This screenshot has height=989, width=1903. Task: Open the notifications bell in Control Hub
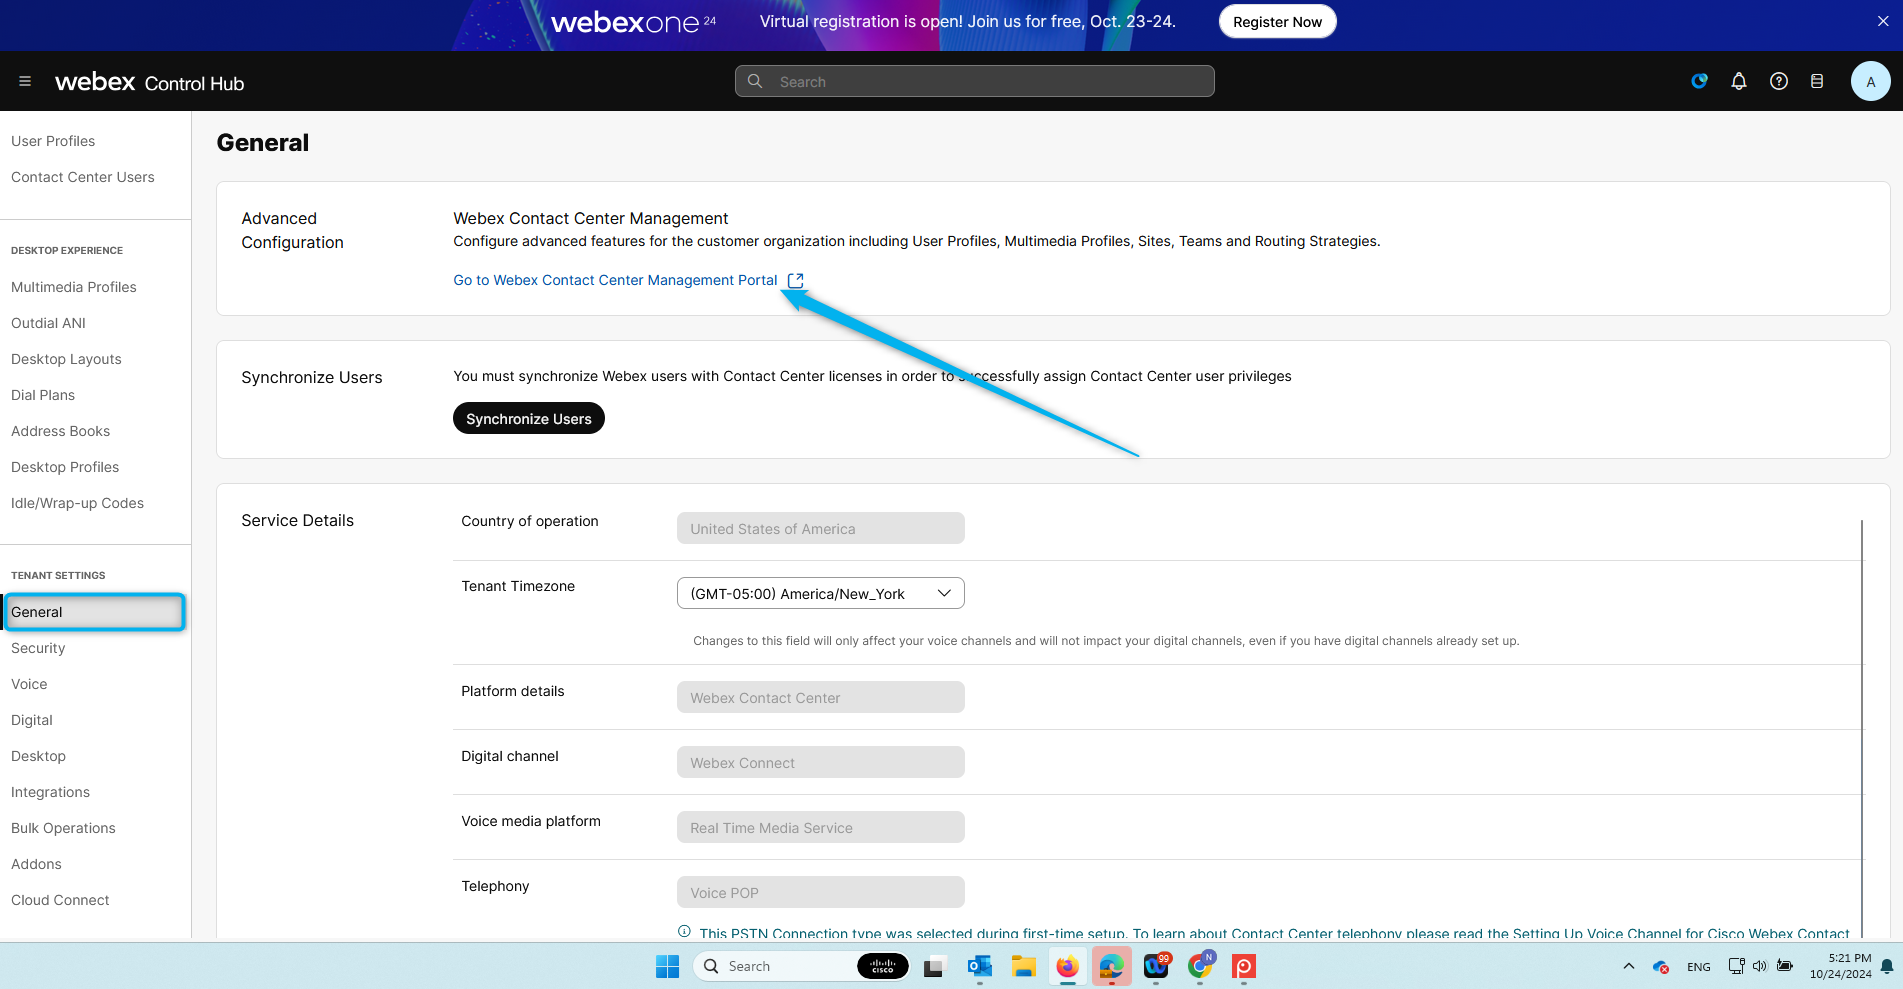pos(1739,81)
